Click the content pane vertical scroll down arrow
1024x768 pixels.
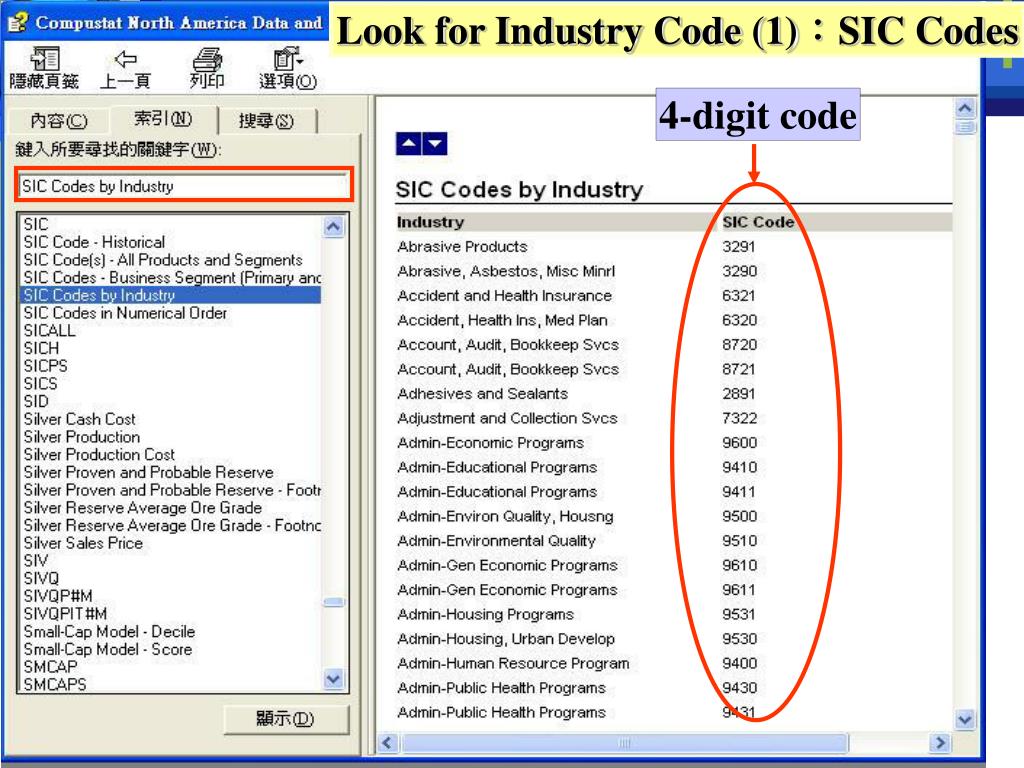[x=965, y=720]
